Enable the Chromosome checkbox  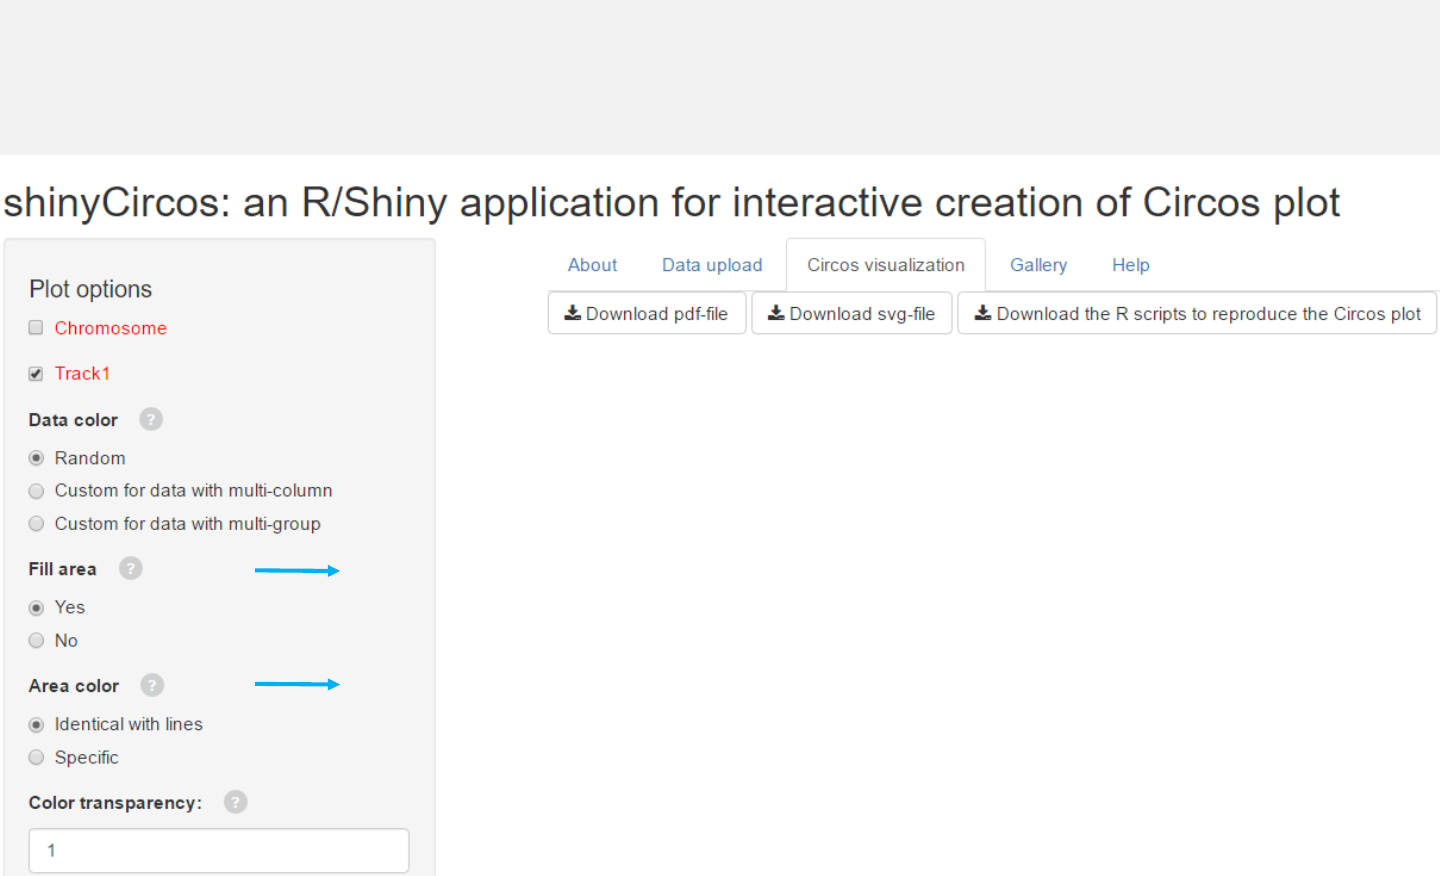[36, 328]
